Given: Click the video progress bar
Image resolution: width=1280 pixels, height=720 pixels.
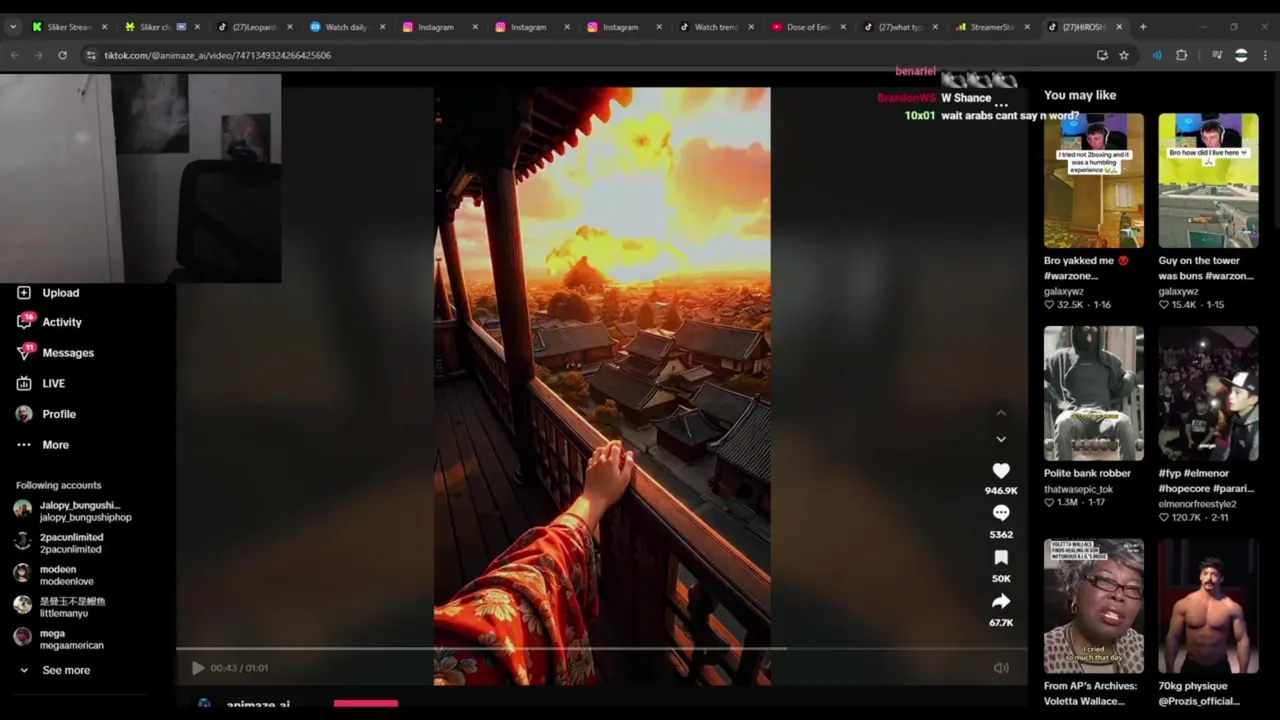Looking at the screenshot, I should coord(601,649).
